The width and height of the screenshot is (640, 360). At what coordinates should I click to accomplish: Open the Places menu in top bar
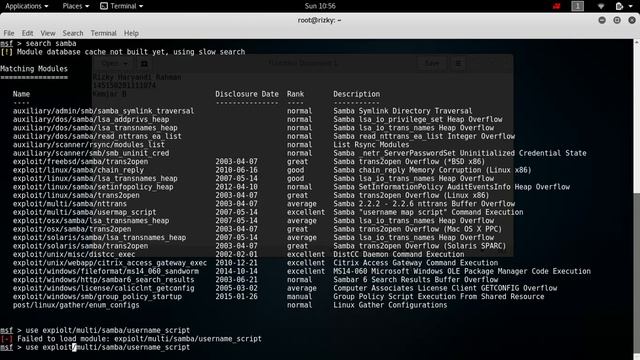point(76,6)
